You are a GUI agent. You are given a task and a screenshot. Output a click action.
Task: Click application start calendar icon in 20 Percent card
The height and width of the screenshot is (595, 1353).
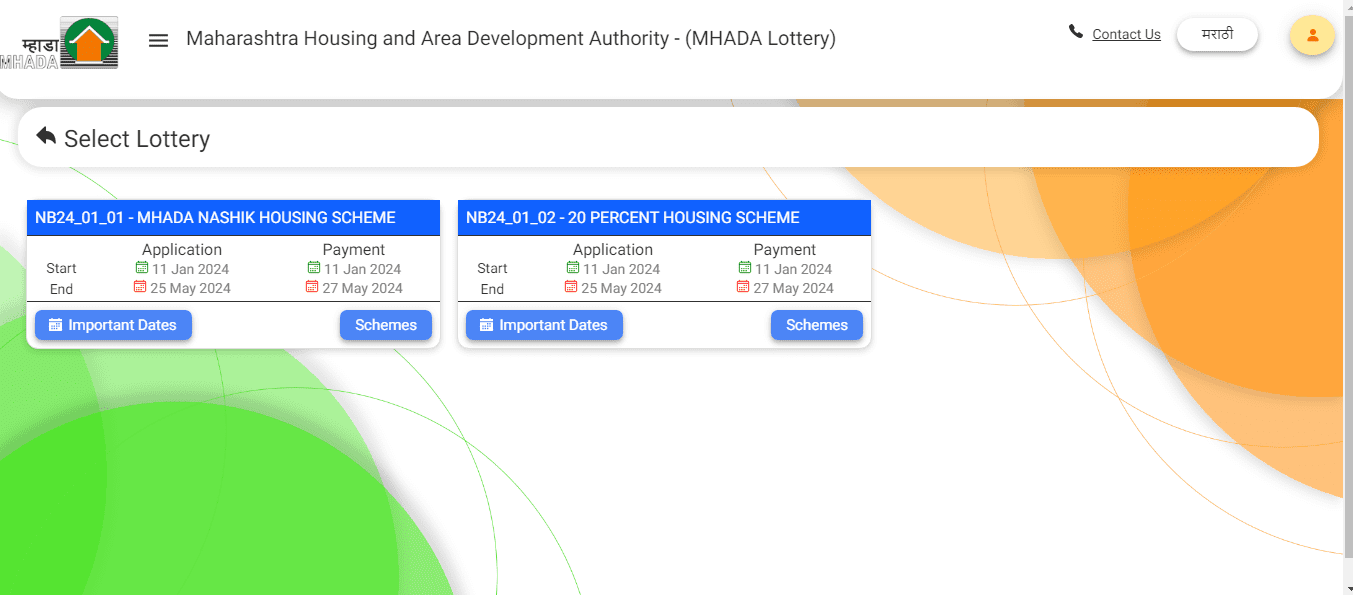(x=572, y=268)
